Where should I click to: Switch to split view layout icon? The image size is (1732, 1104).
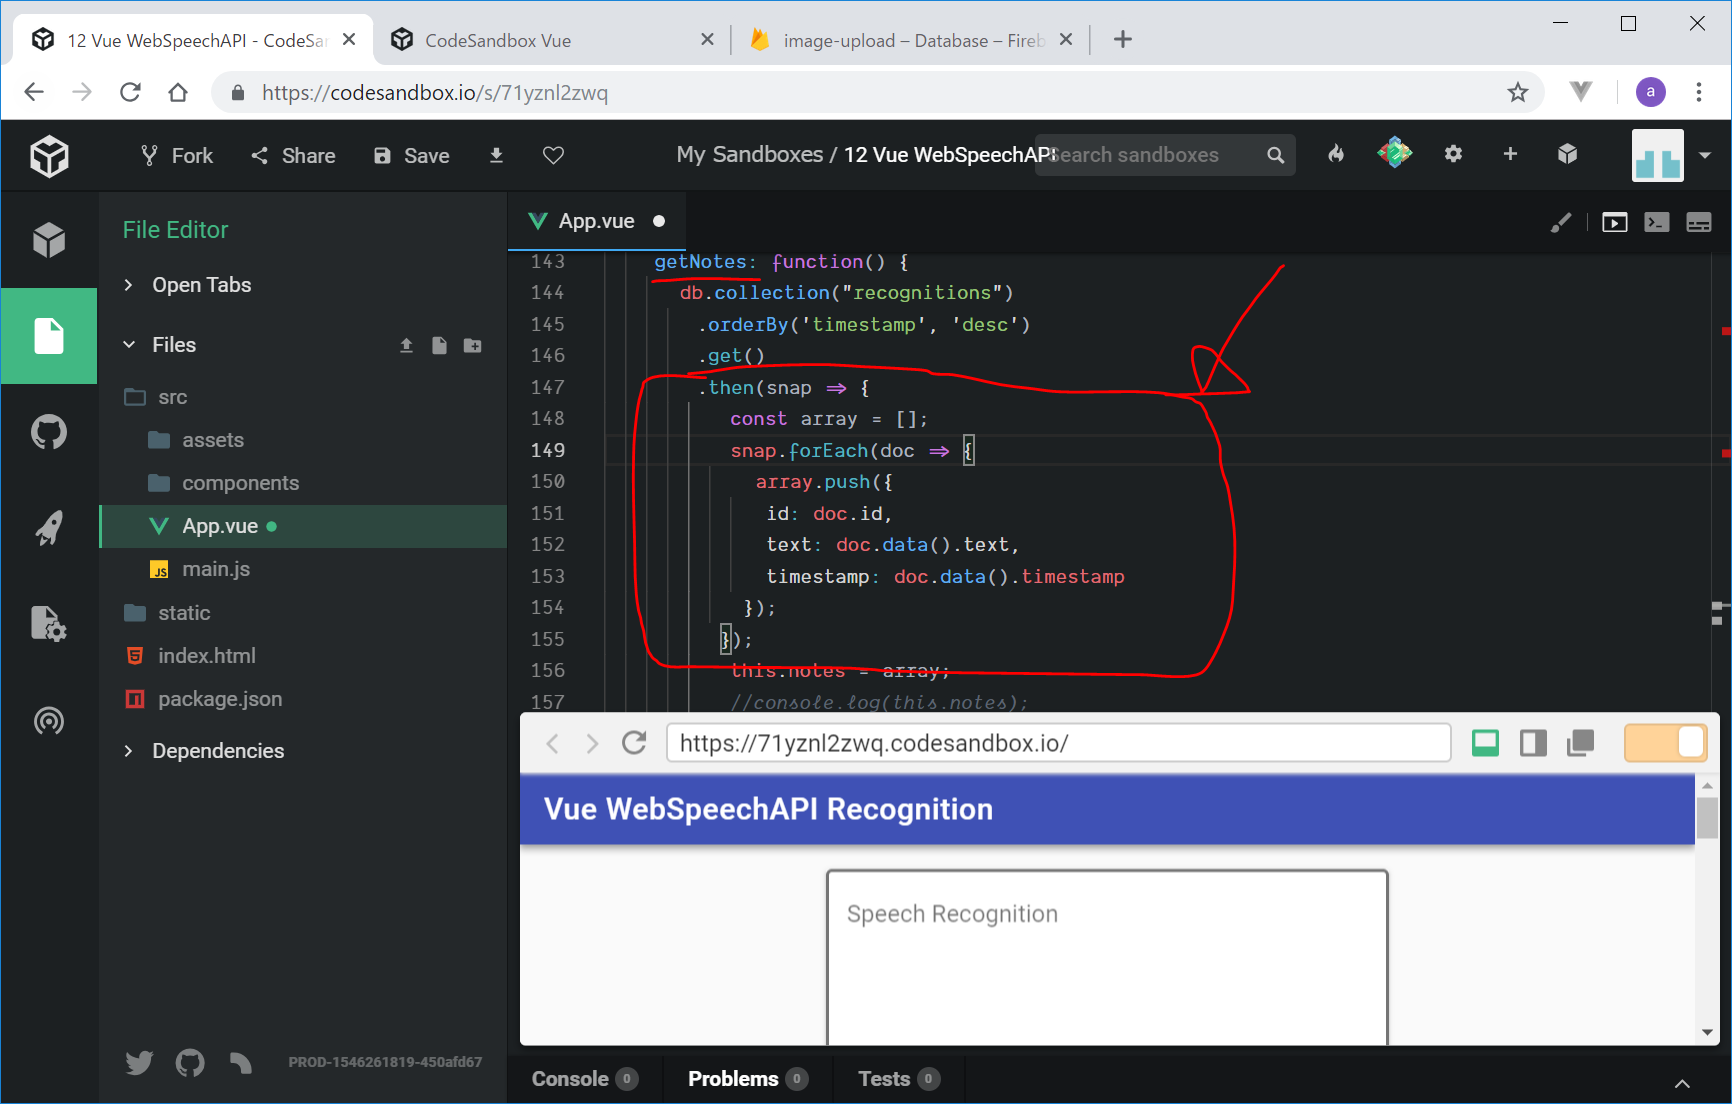coord(1699,222)
